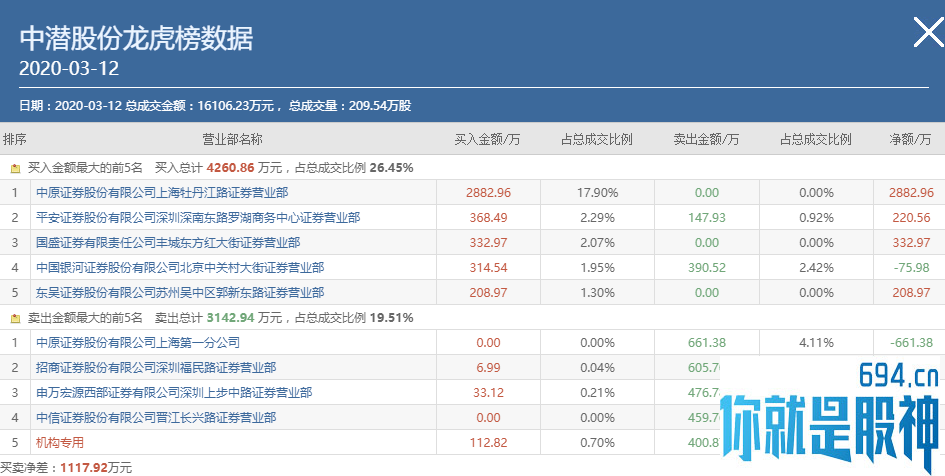
Task: Click net amount cell -75.98
Action: [909, 268]
